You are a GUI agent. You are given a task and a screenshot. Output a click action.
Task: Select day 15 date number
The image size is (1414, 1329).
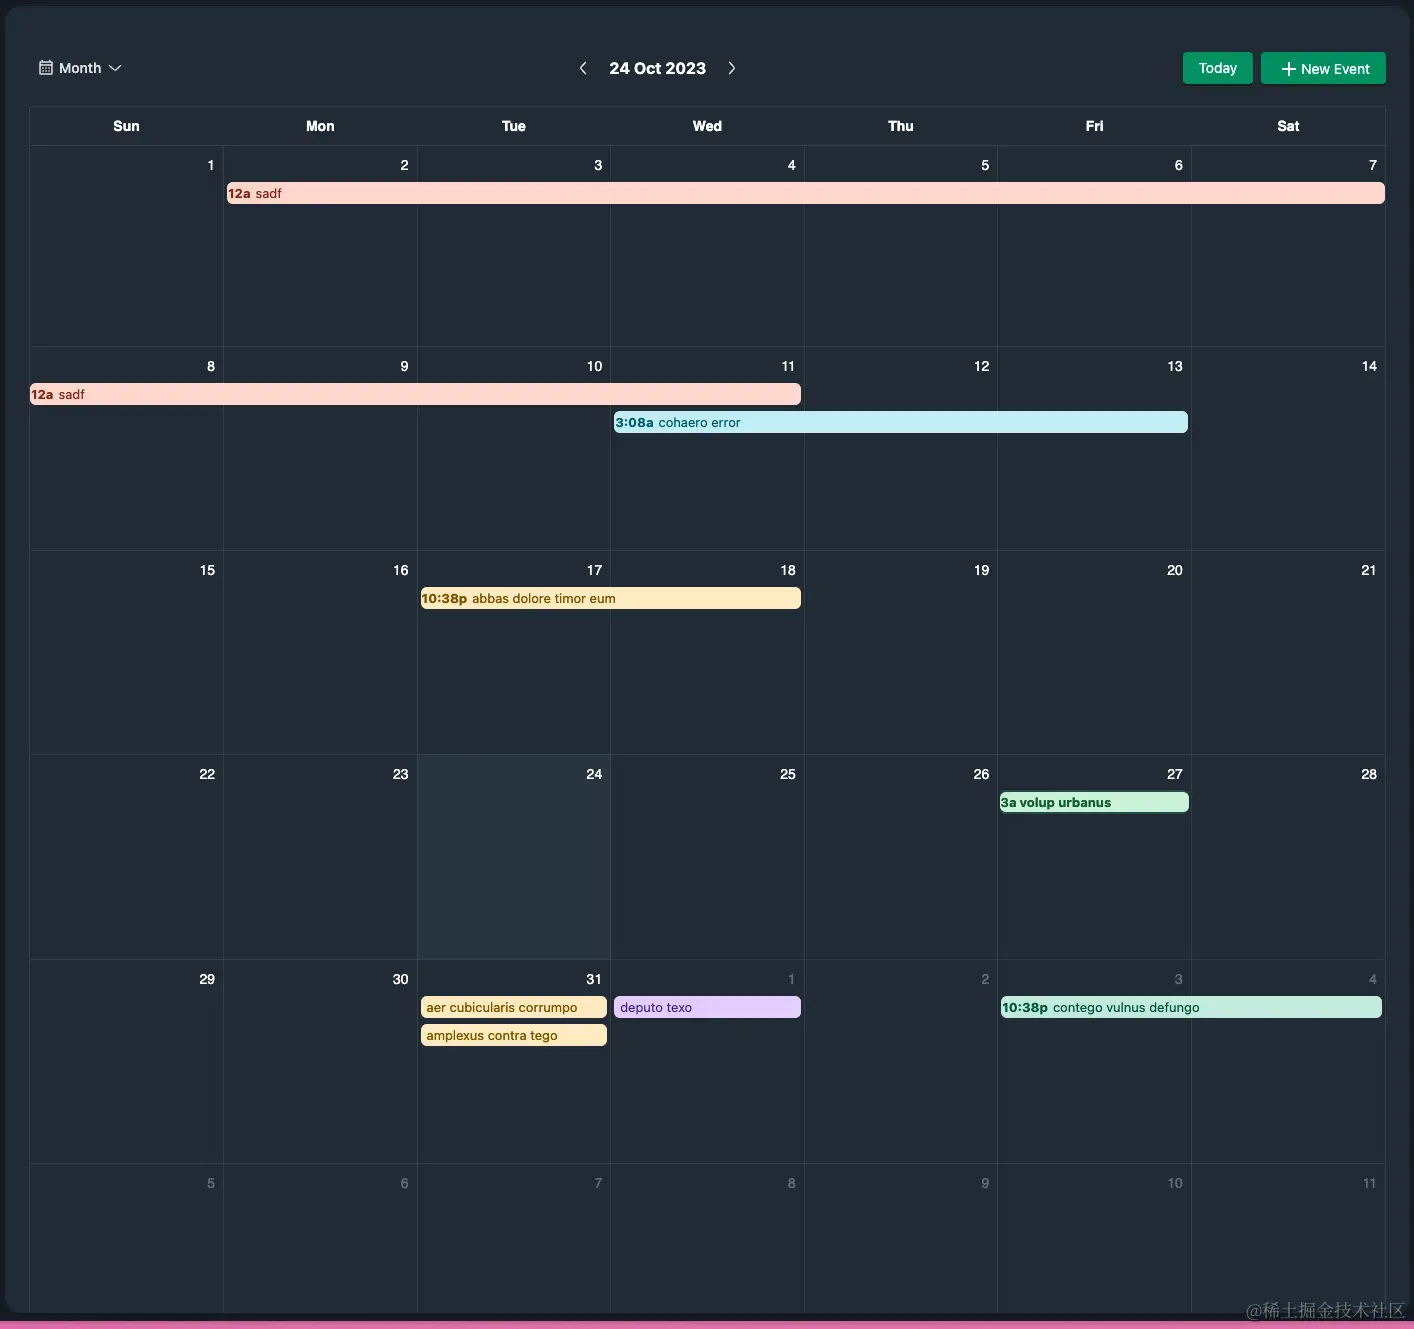pos(207,570)
